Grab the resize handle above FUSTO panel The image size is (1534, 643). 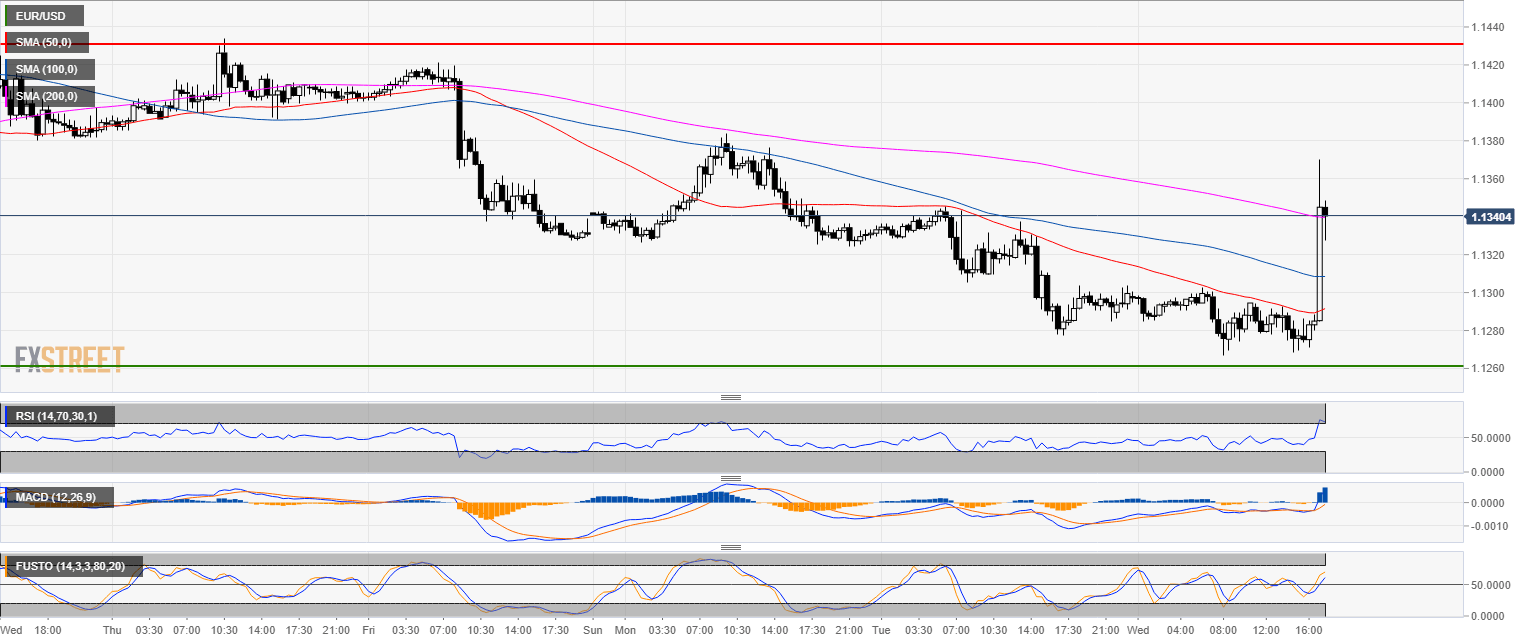point(731,548)
